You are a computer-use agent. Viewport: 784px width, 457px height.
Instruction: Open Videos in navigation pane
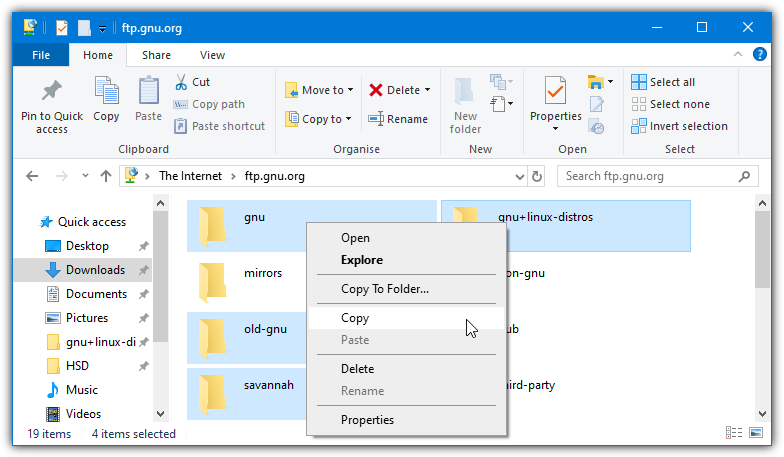(x=83, y=414)
